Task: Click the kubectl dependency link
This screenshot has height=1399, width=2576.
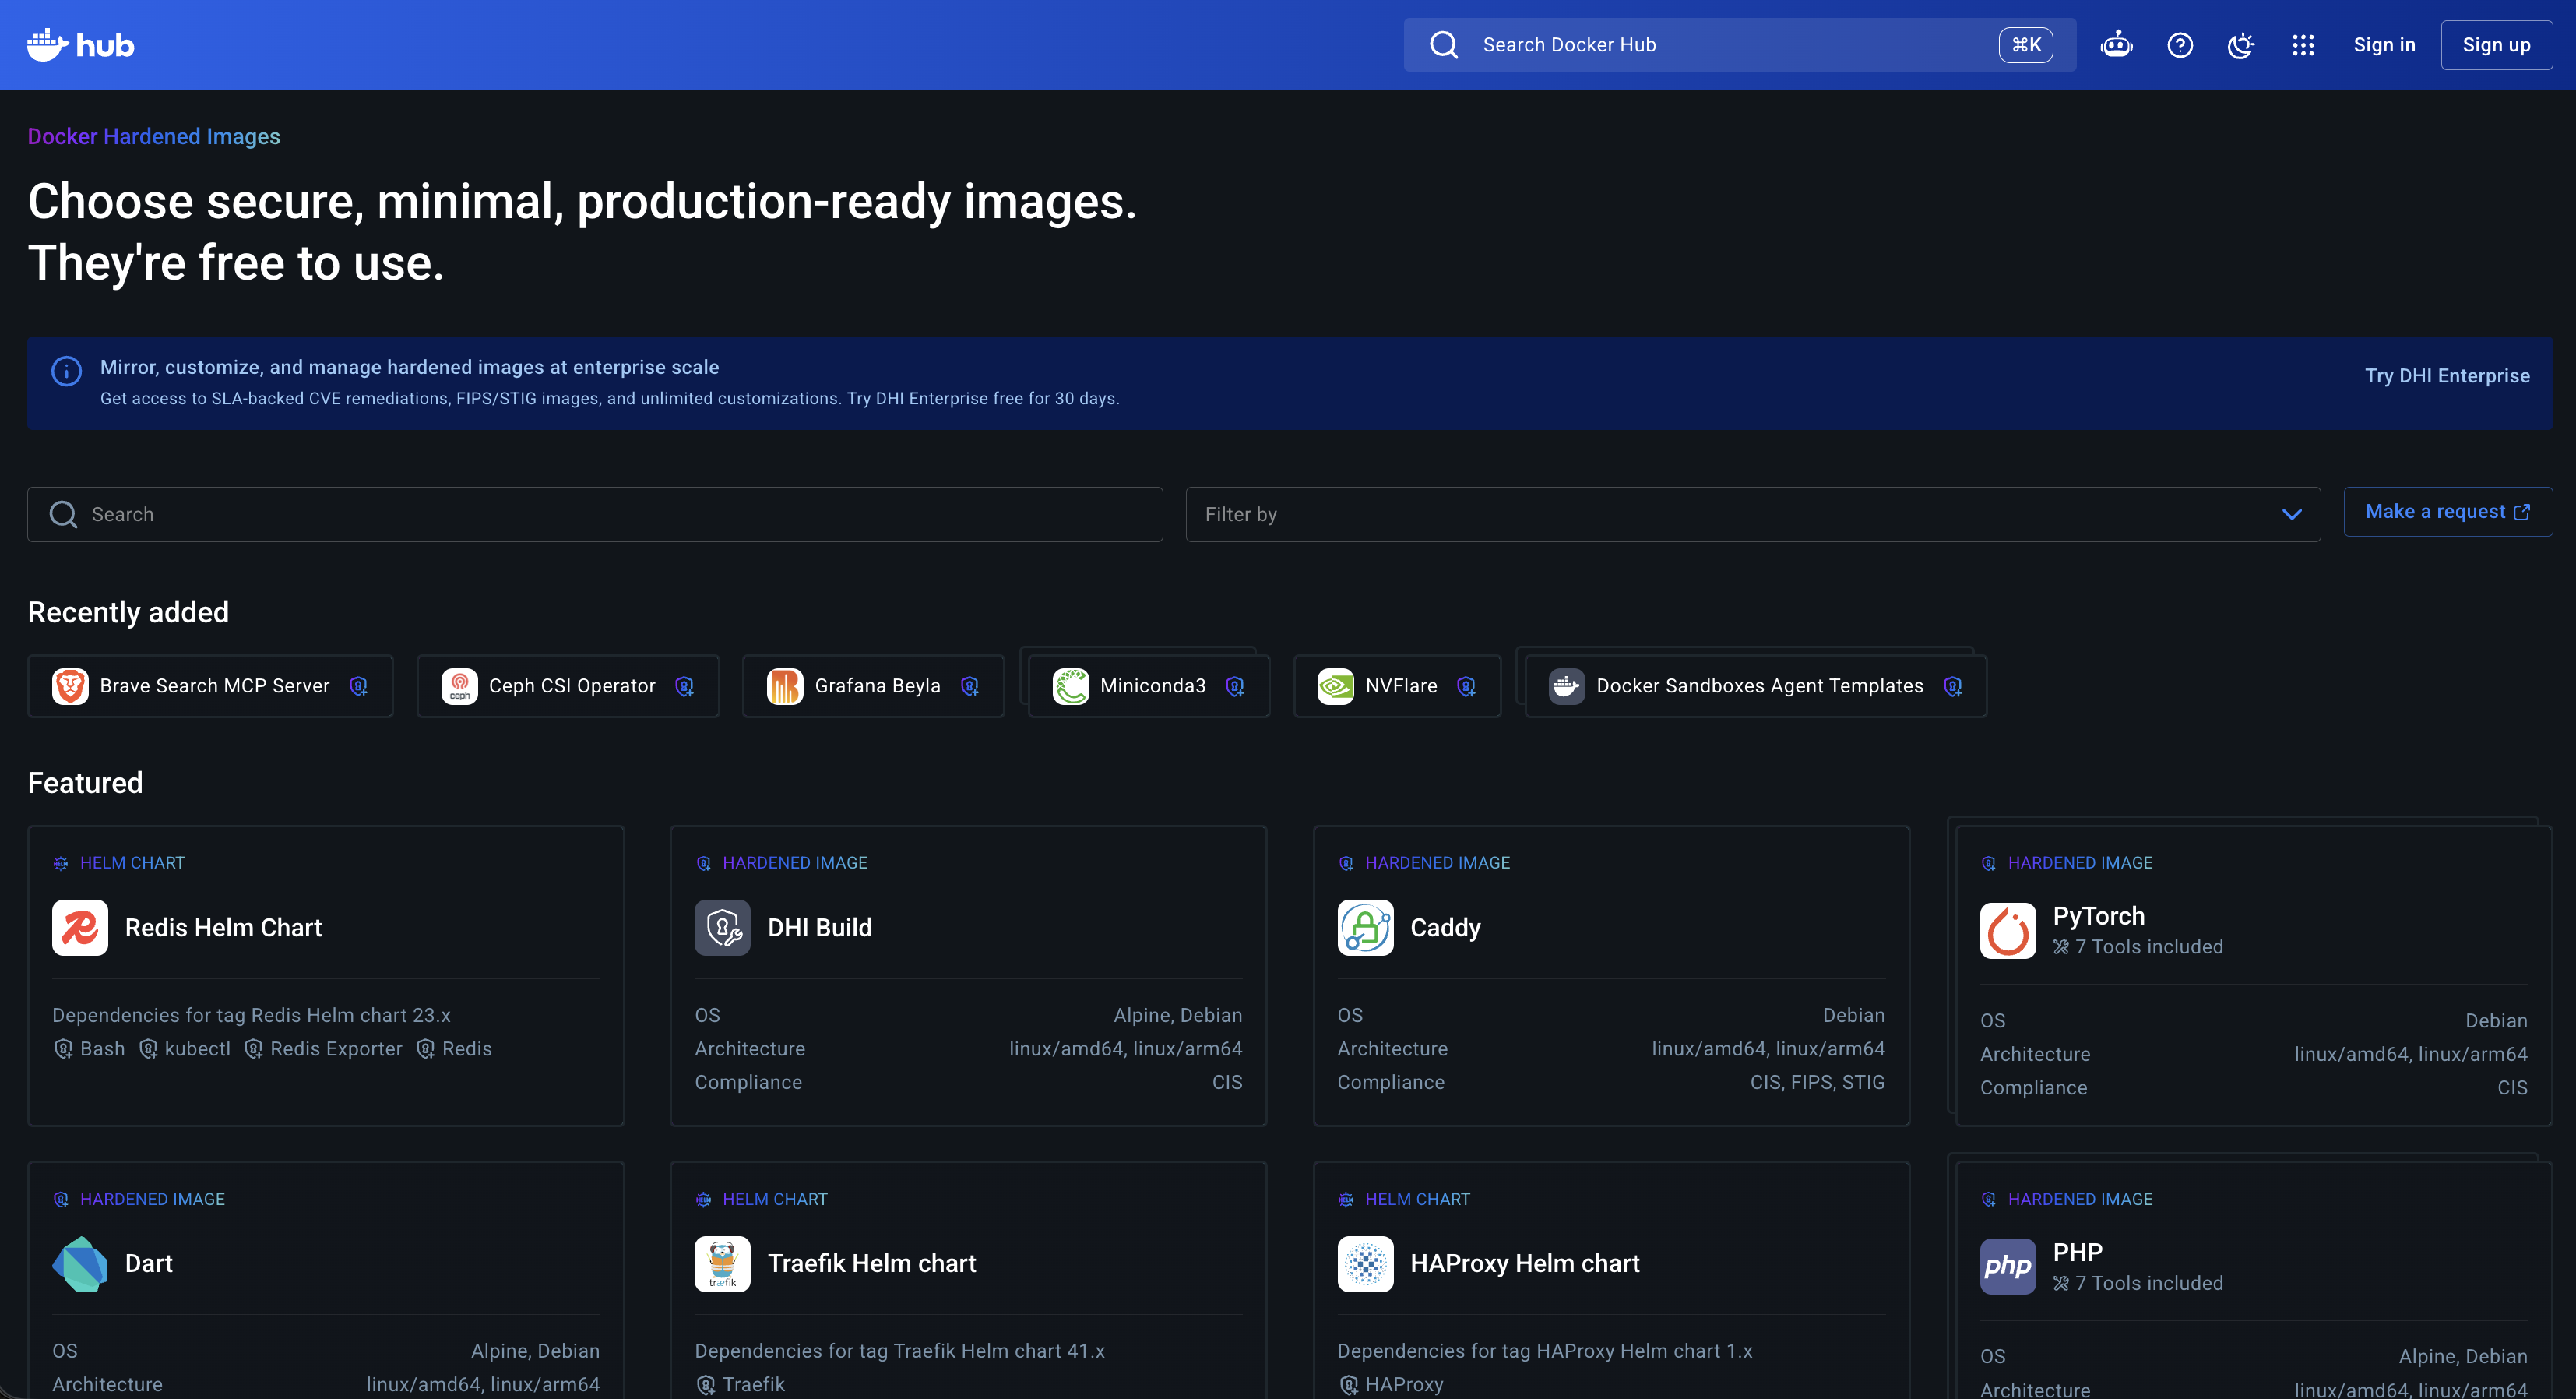Action: [185, 1049]
